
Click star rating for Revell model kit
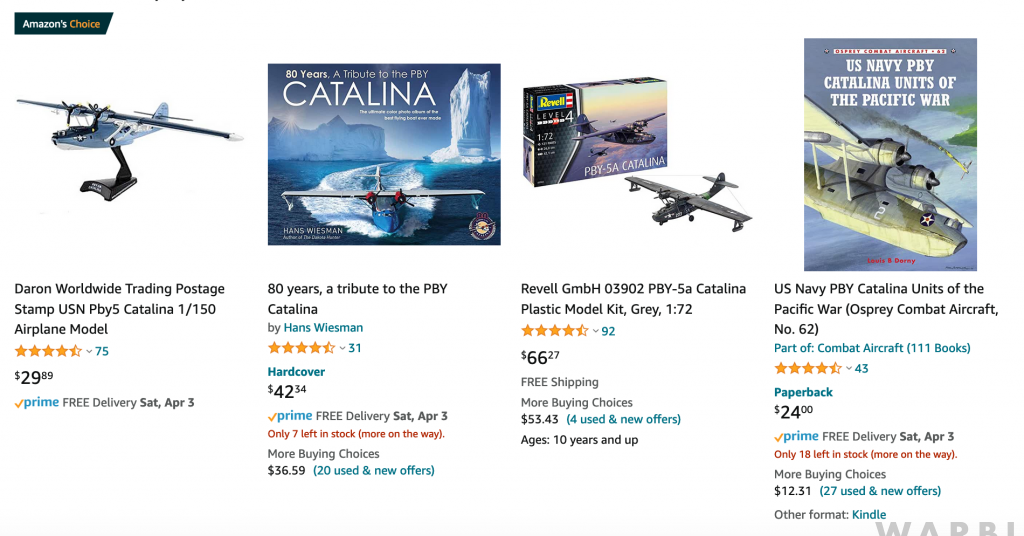tap(555, 331)
